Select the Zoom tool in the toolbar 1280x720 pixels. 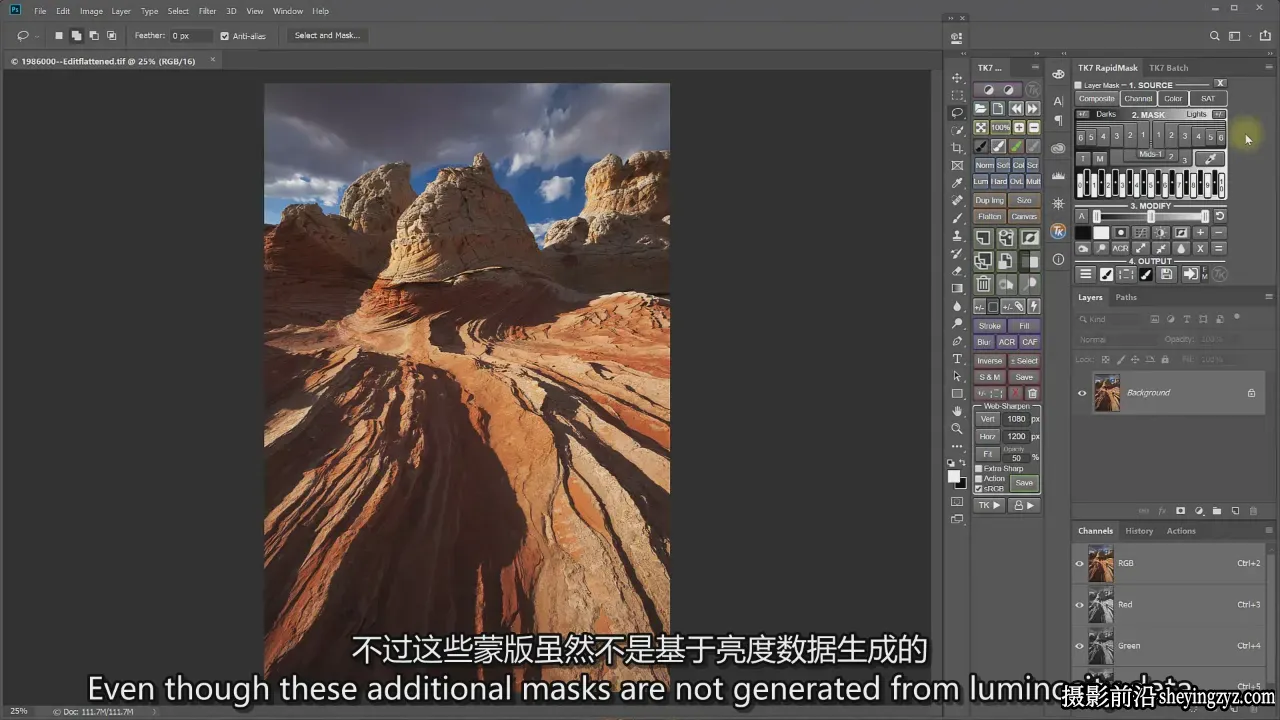pos(957,428)
